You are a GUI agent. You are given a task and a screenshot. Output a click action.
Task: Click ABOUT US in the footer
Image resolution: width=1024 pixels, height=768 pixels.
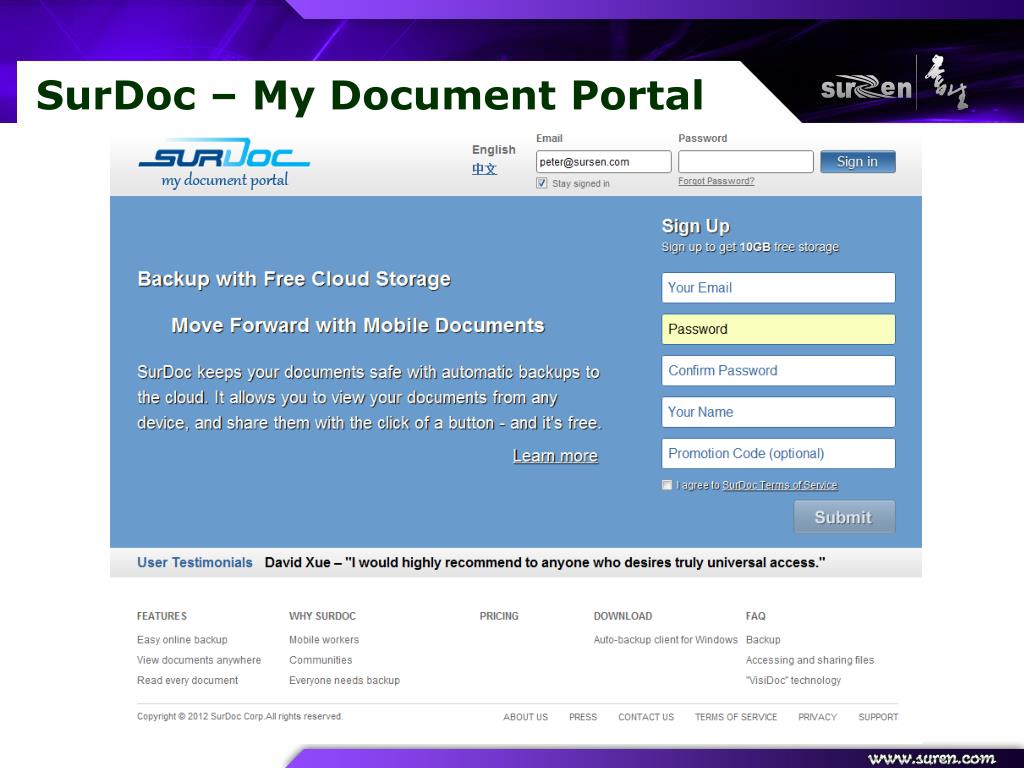(526, 716)
